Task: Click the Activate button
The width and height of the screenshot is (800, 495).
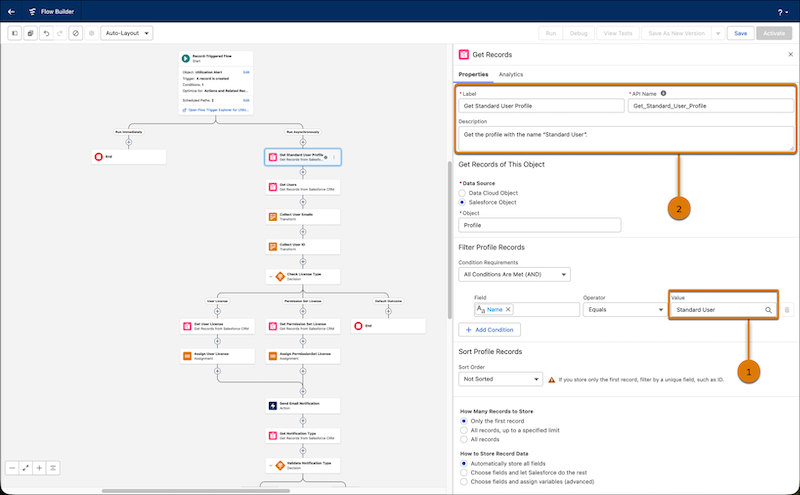Action: (774, 33)
